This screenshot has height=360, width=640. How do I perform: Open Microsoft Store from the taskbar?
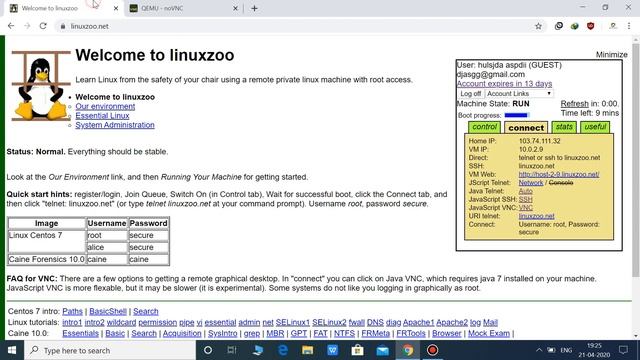[x=358, y=350]
